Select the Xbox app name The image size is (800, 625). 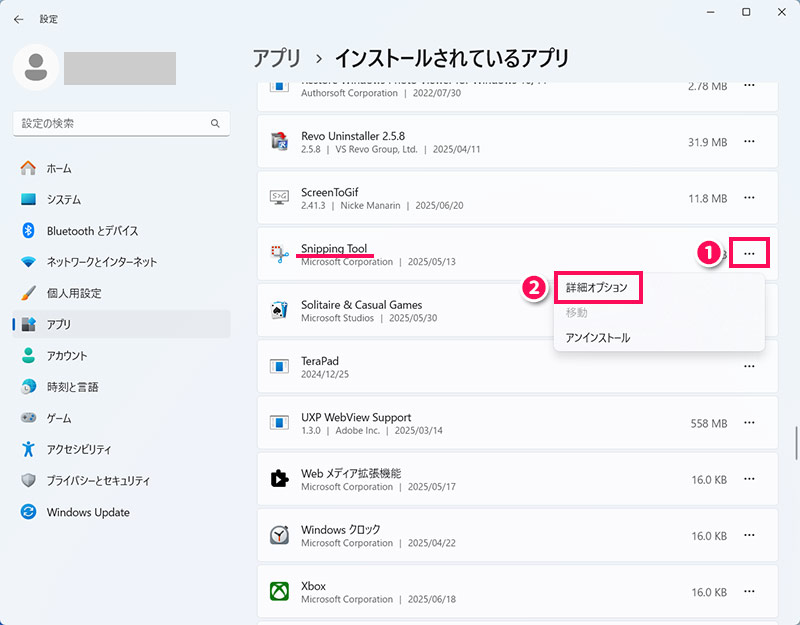click(x=313, y=586)
